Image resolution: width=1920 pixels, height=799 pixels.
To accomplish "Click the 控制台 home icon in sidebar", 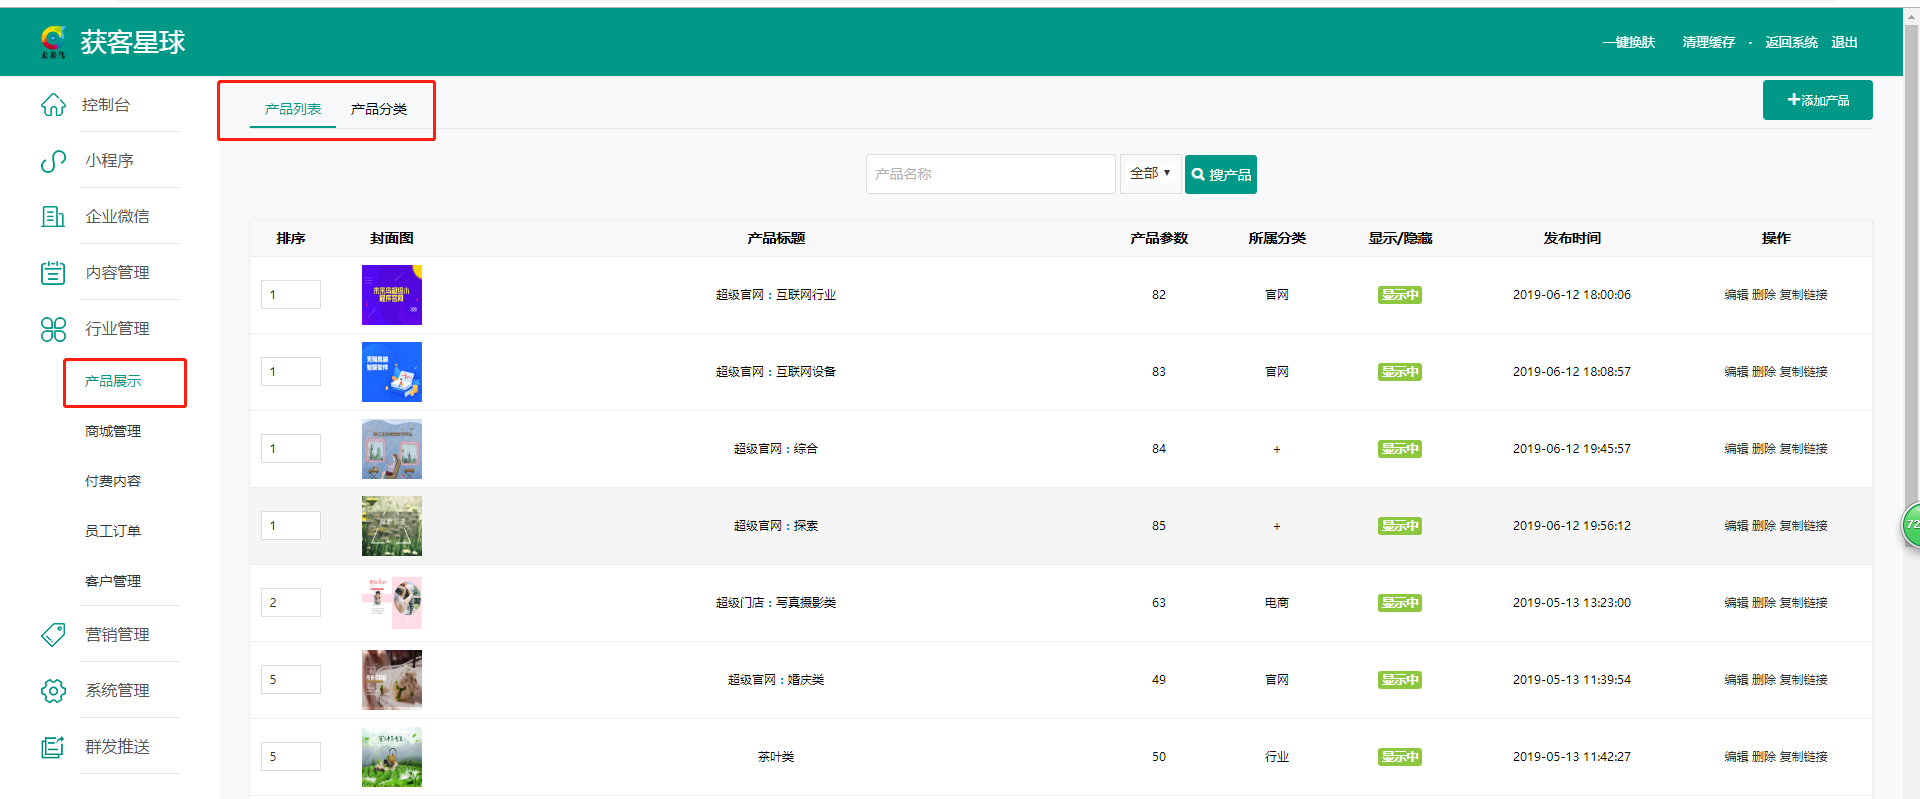I will click(x=53, y=105).
